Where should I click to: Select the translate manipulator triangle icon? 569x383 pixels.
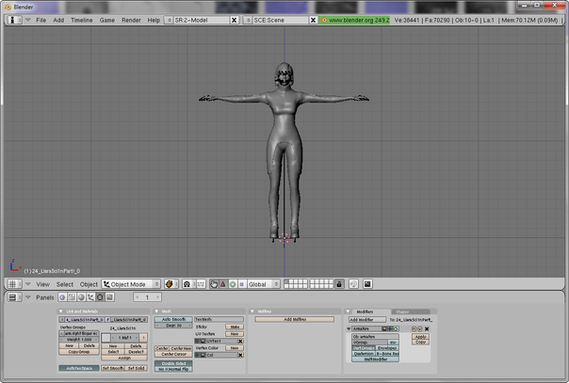(x=223, y=284)
